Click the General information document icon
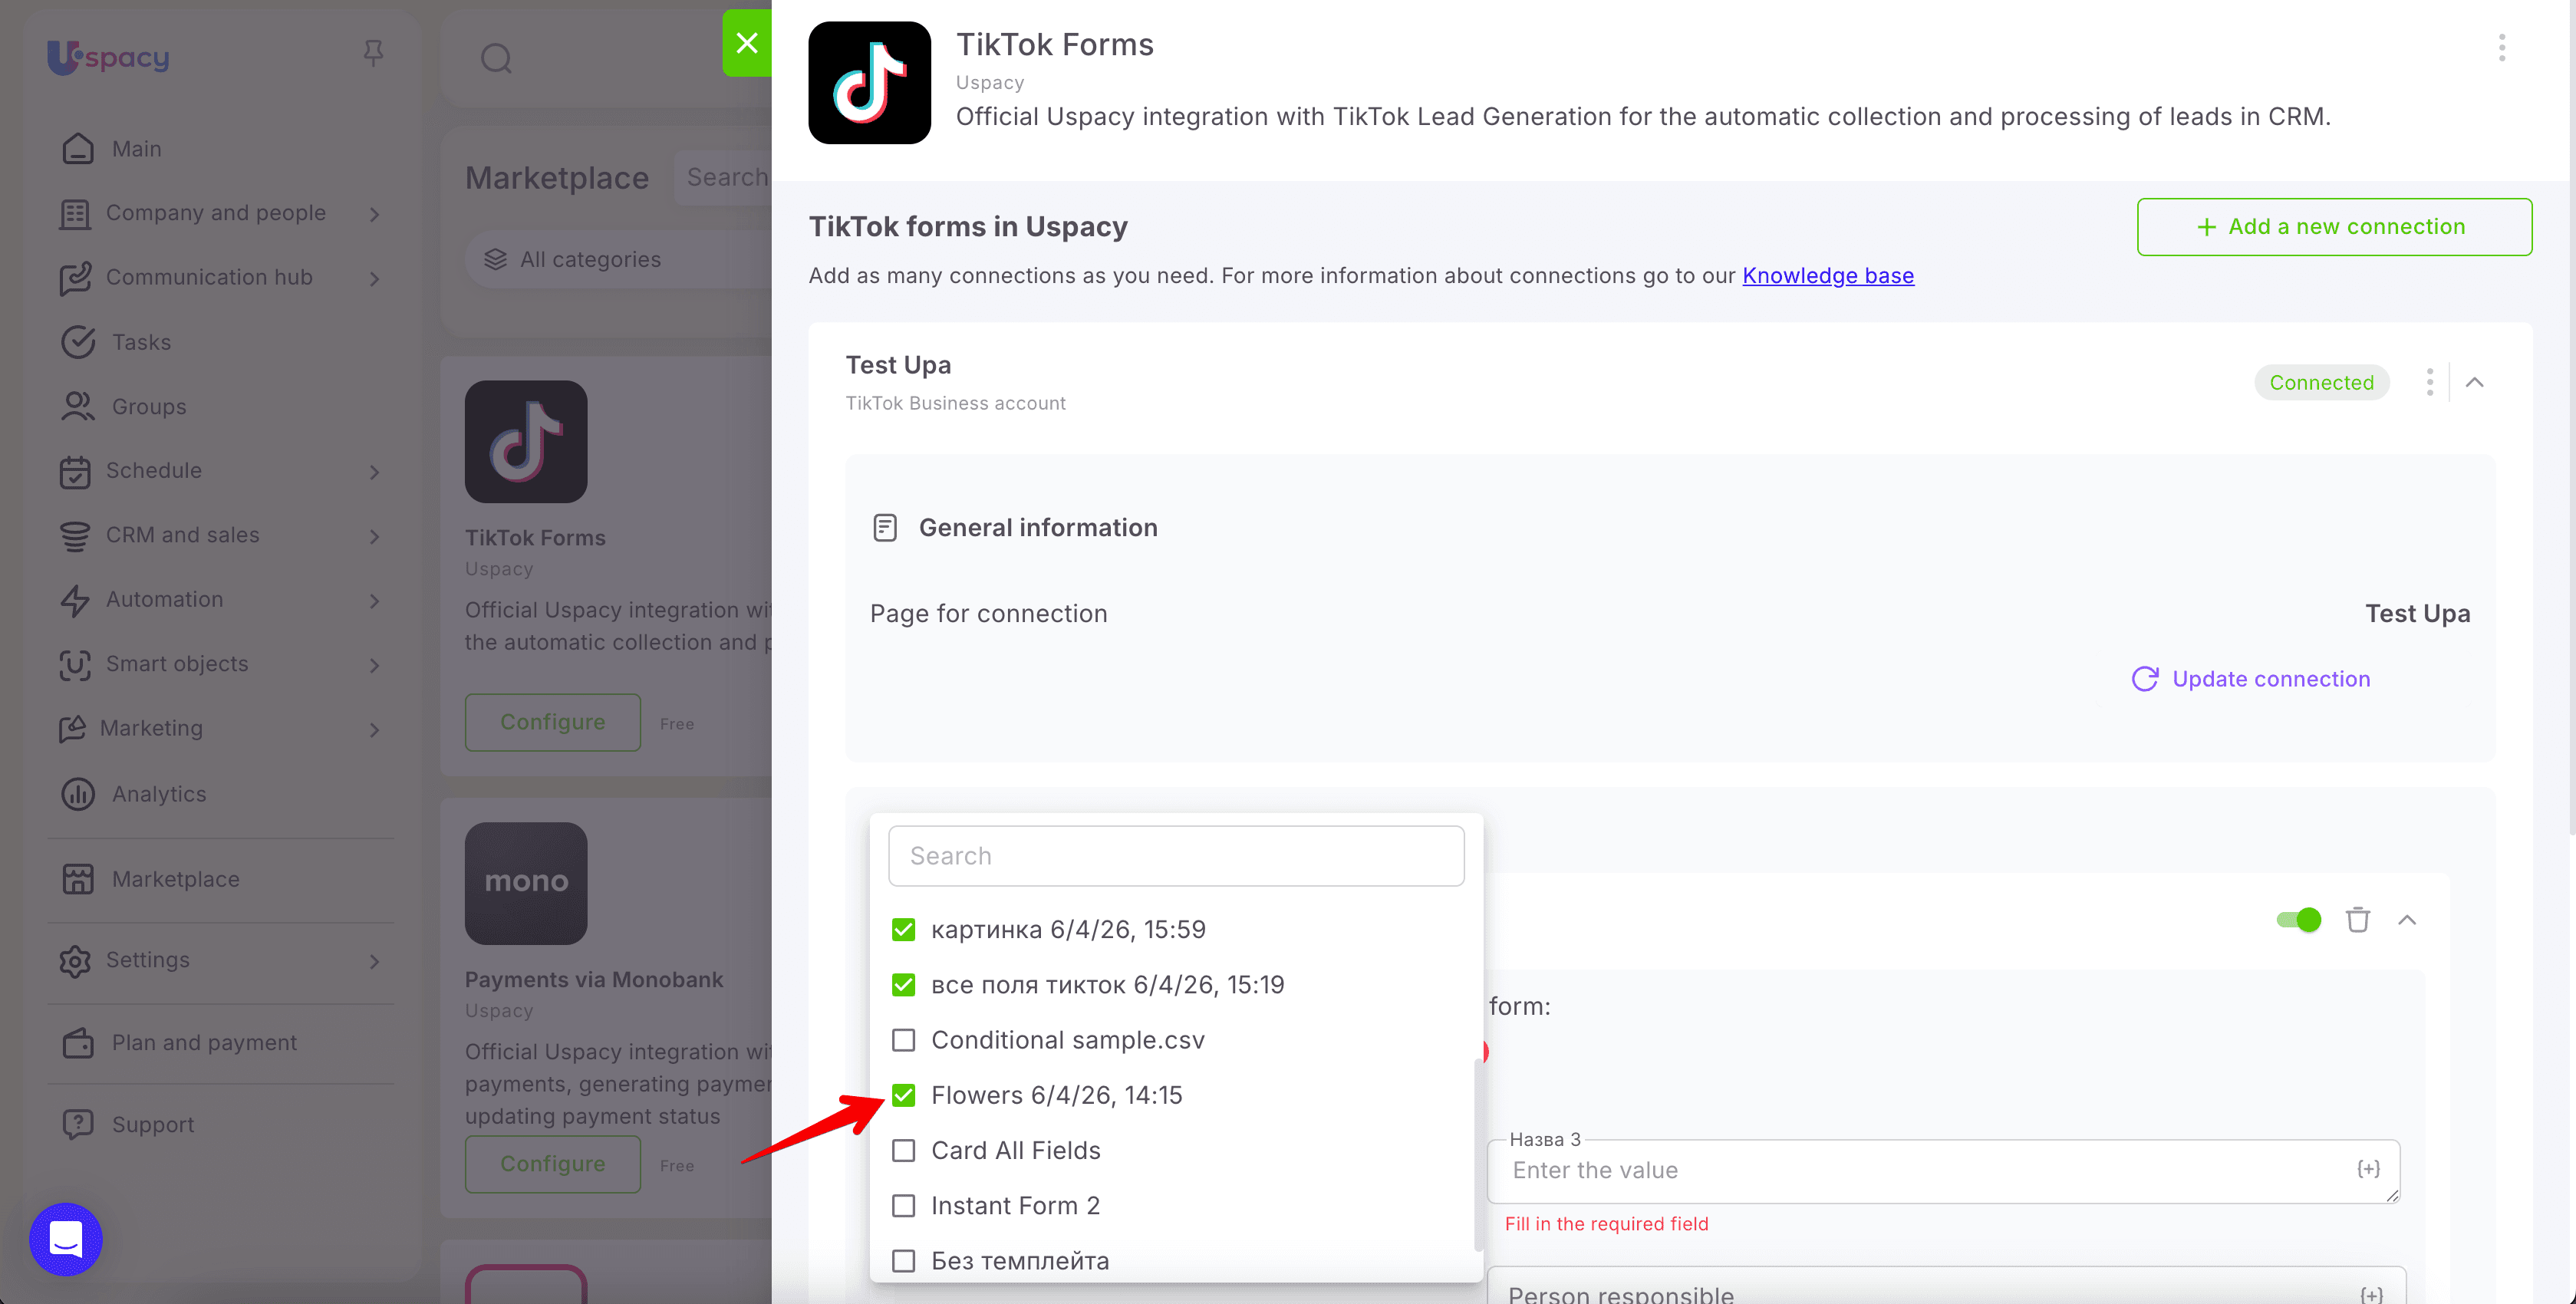Image resolution: width=2576 pixels, height=1304 pixels. [885, 527]
